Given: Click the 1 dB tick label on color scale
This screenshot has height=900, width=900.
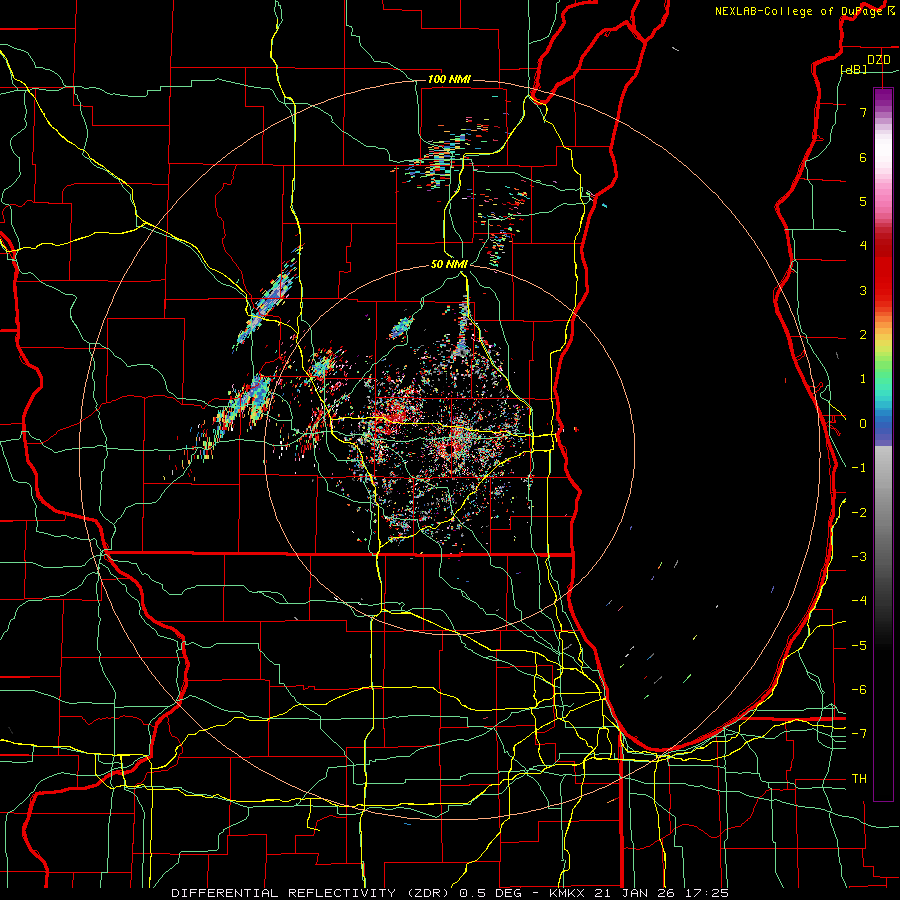Looking at the screenshot, I should coord(863,379).
